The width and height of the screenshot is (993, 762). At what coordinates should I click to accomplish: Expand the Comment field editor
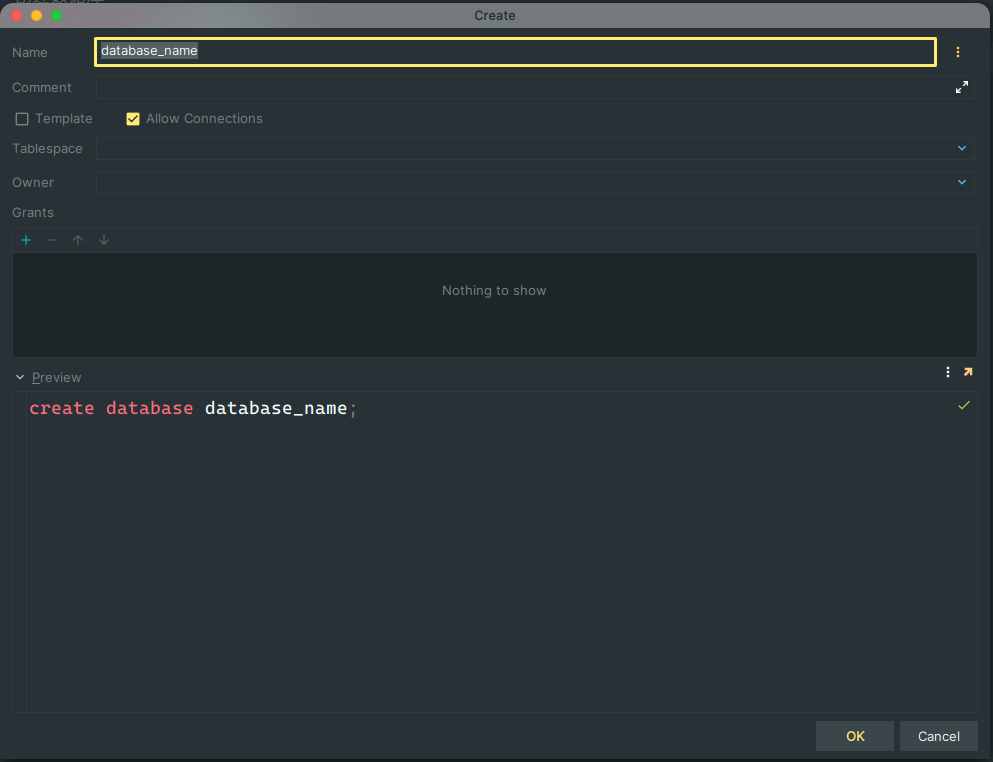coord(962,88)
